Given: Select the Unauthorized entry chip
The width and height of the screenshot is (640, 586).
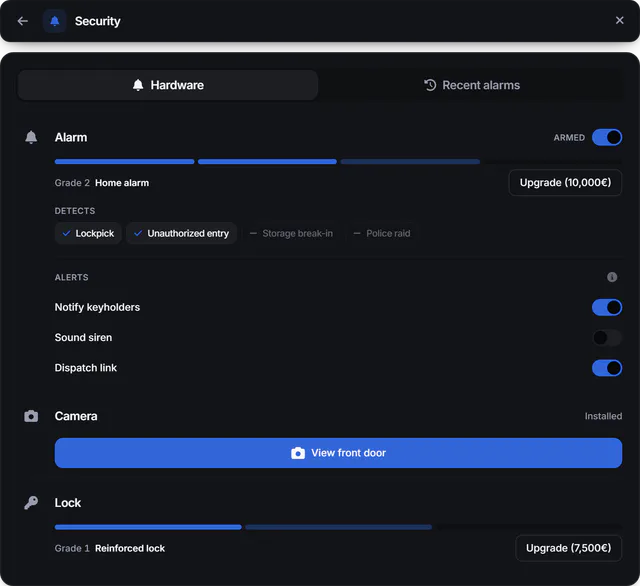Looking at the screenshot, I should click(182, 233).
